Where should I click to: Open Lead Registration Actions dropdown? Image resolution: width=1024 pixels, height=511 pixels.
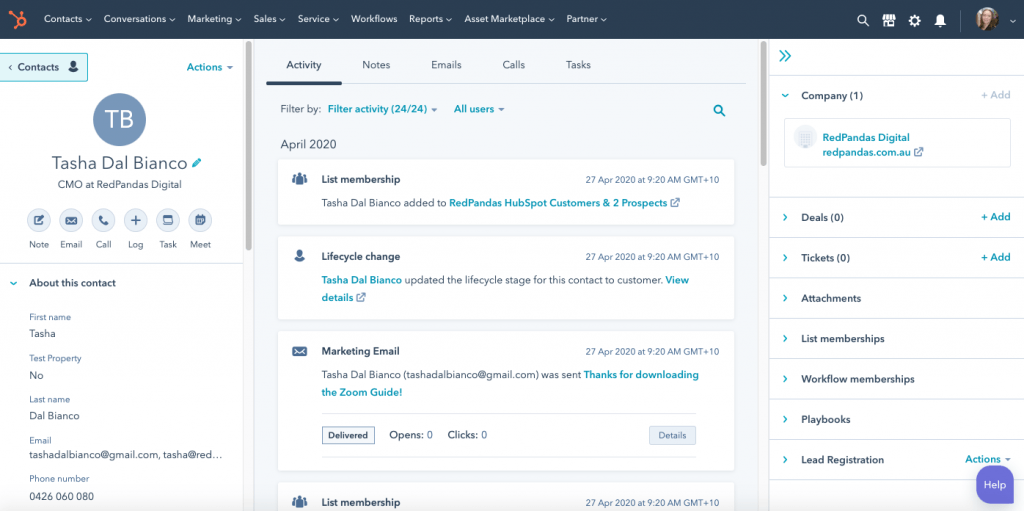987,459
